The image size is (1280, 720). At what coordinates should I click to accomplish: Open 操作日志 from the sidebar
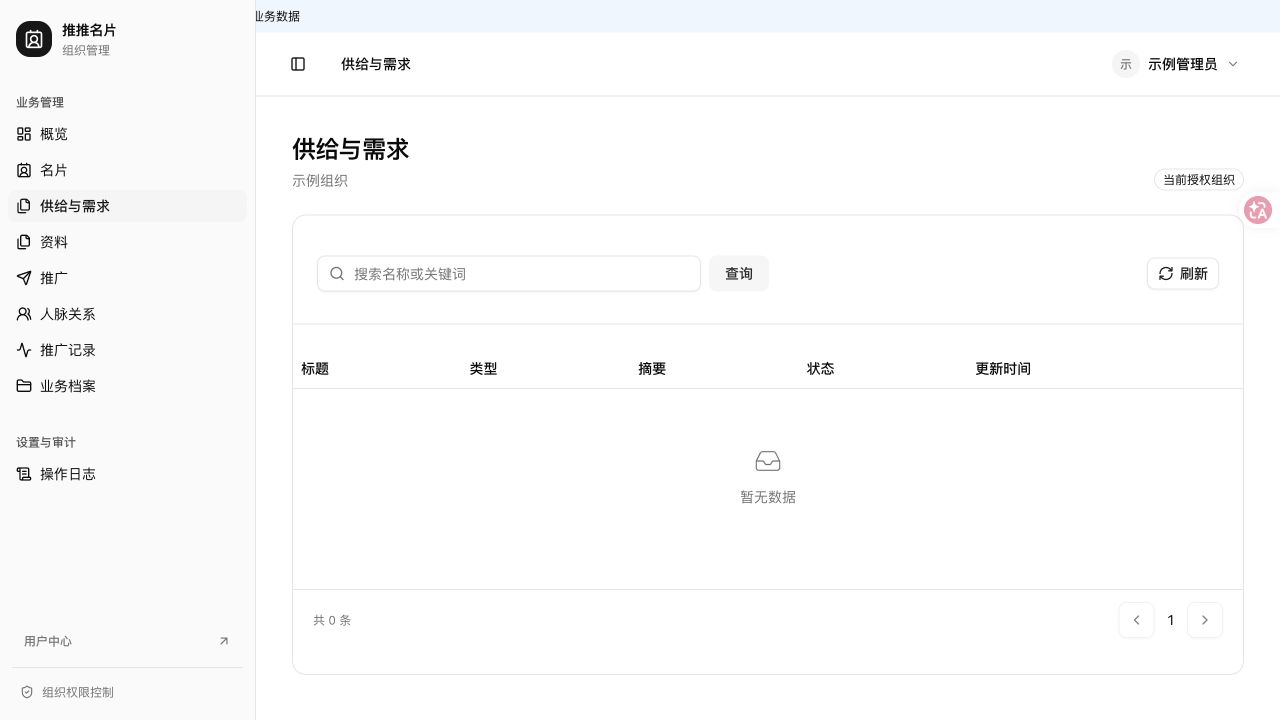pos(127,474)
